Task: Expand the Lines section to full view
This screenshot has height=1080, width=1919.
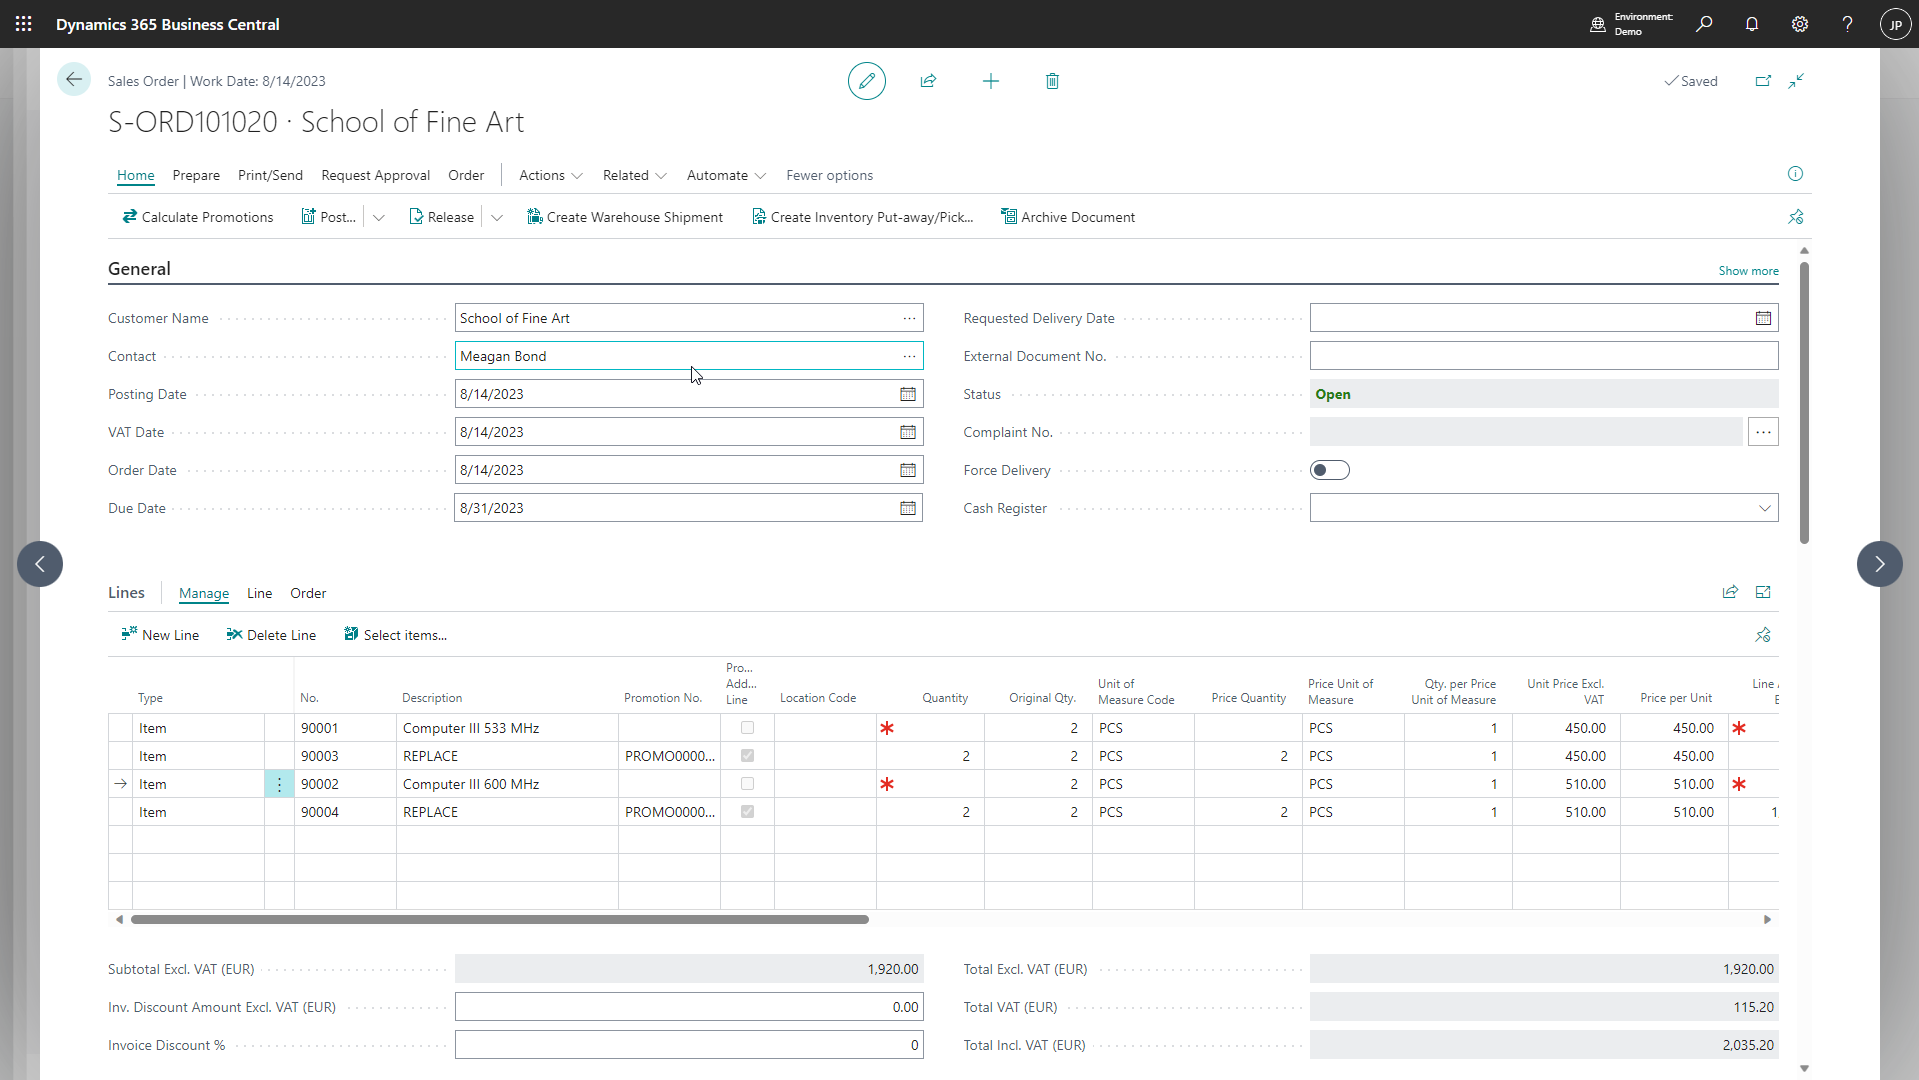Action: pos(1763,592)
